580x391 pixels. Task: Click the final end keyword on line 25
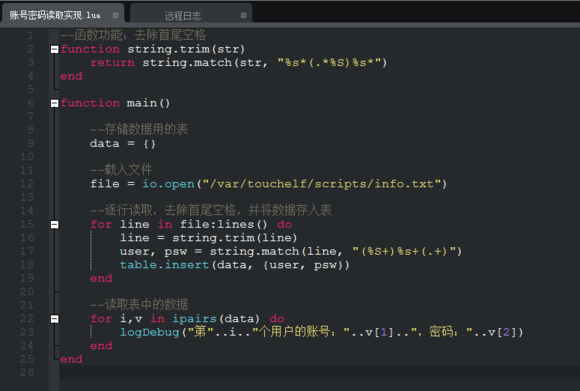tap(71, 359)
